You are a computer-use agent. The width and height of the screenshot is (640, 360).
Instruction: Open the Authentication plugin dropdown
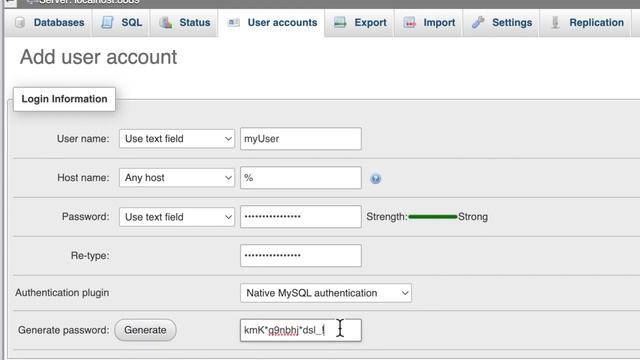click(x=326, y=293)
